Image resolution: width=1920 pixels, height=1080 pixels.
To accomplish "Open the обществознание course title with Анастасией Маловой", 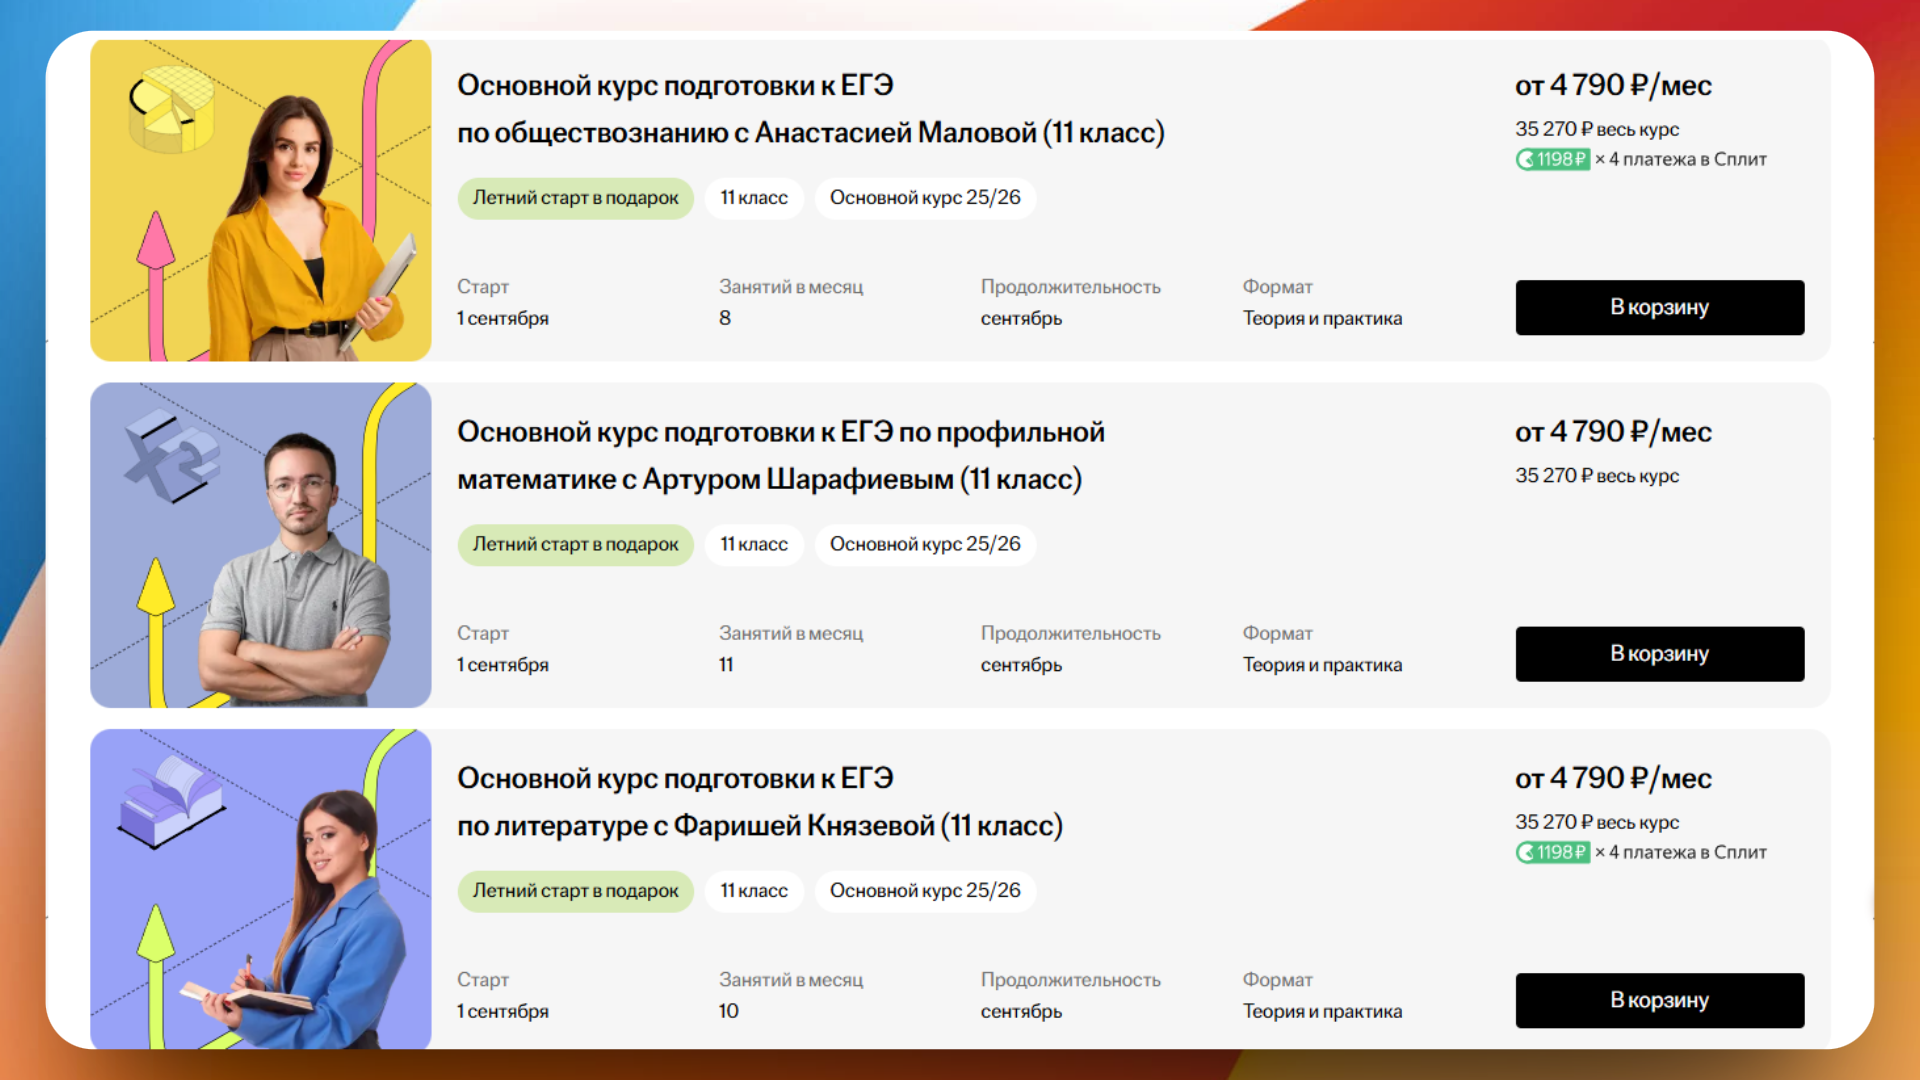I will [x=810, y=108].
